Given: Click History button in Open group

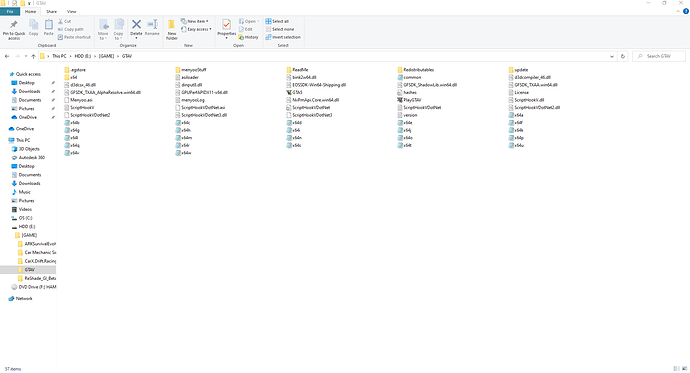Looking at the screenshot, I should coord(249,37).
